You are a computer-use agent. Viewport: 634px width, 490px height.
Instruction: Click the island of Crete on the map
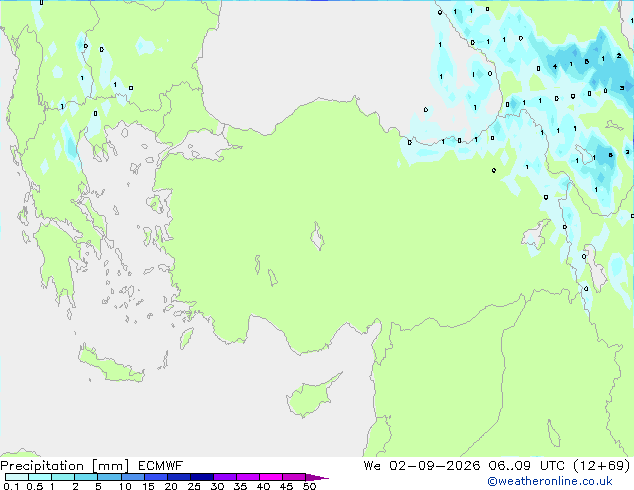pyautogui.click(x=110, y=365)
